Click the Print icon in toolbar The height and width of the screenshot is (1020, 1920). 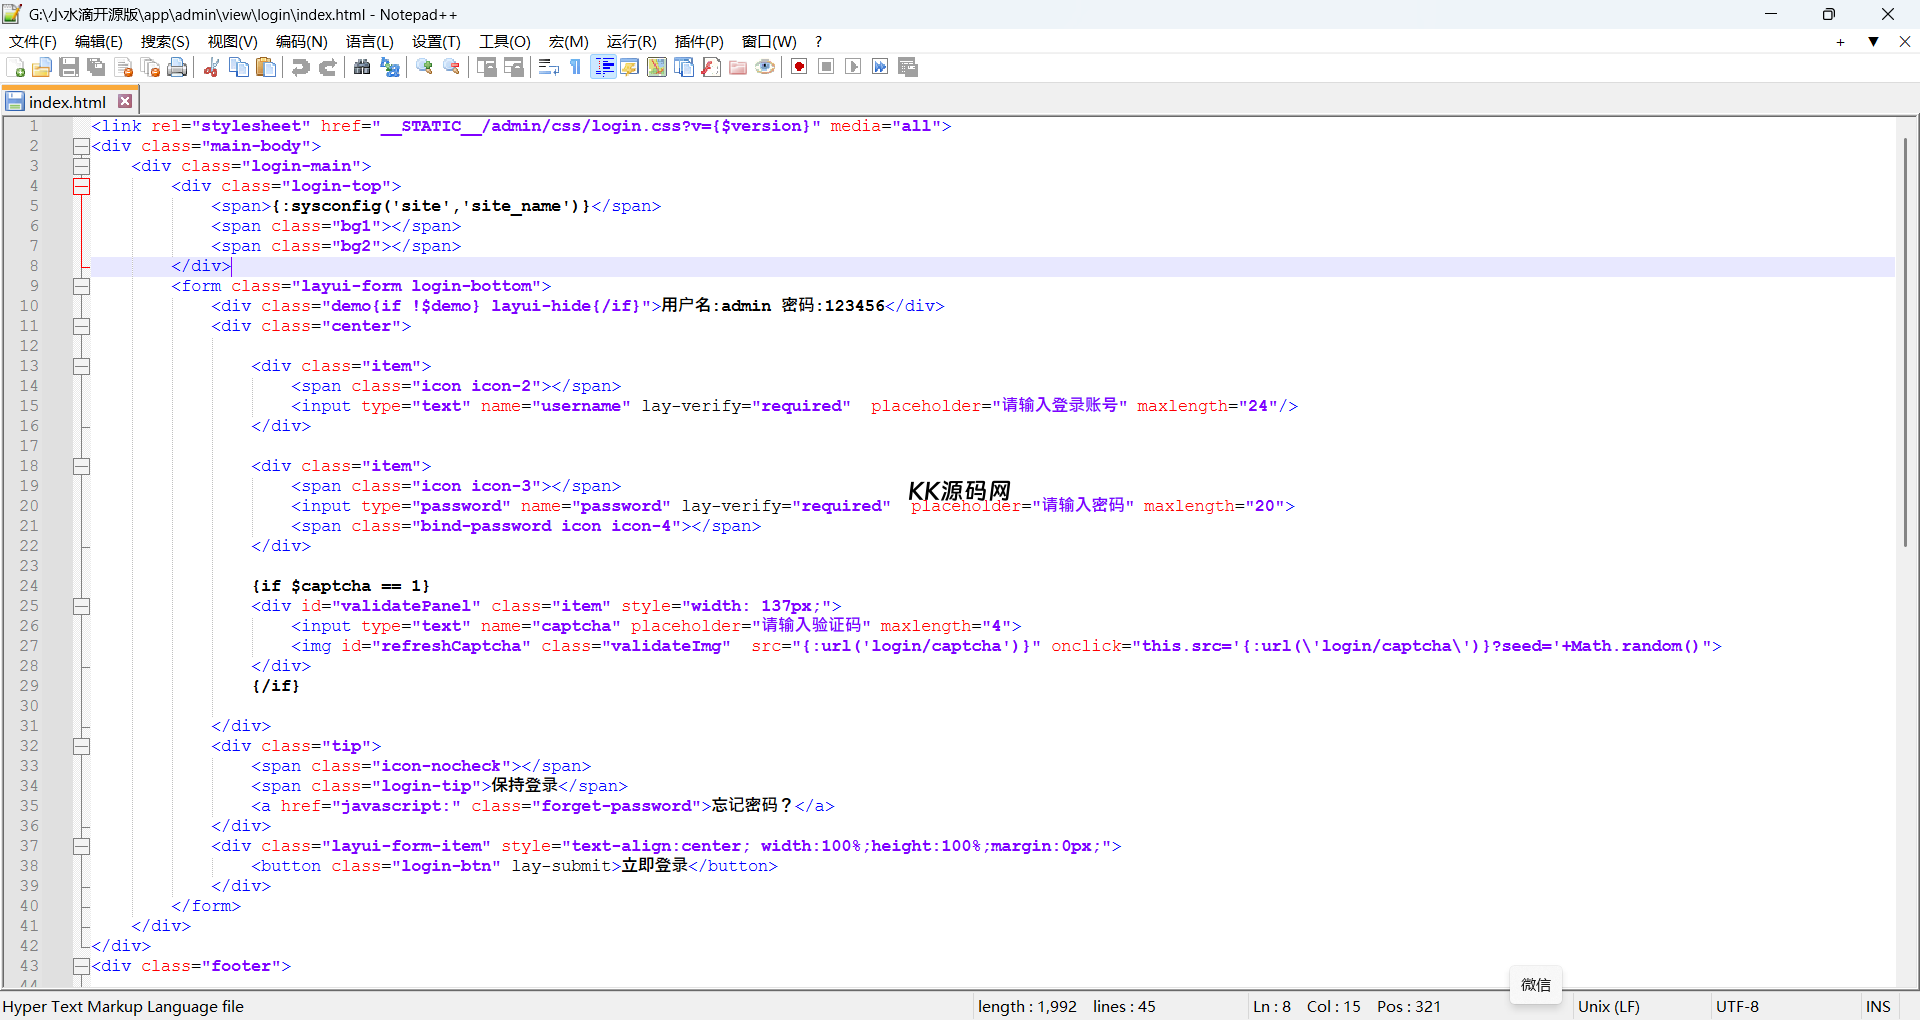pos(178,67)
